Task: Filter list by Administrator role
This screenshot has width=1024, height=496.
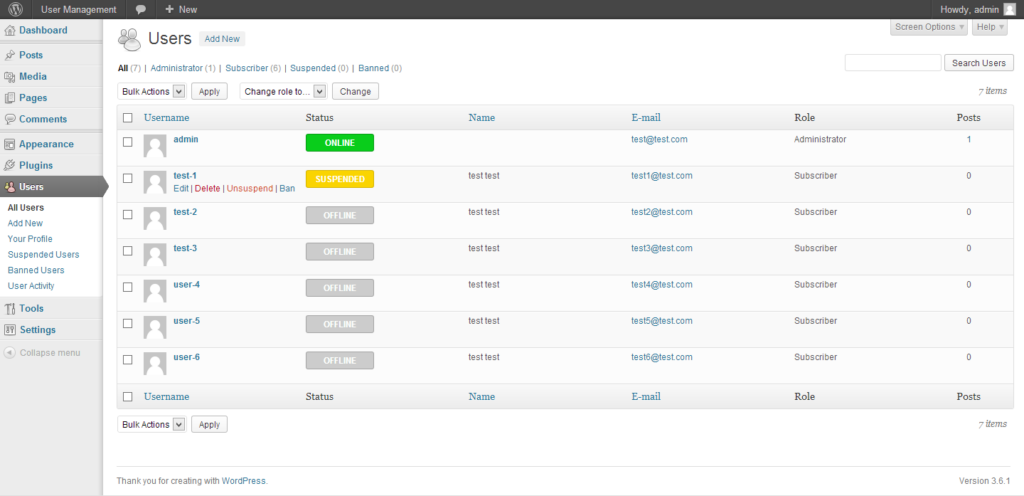Action: click(177, 68)
